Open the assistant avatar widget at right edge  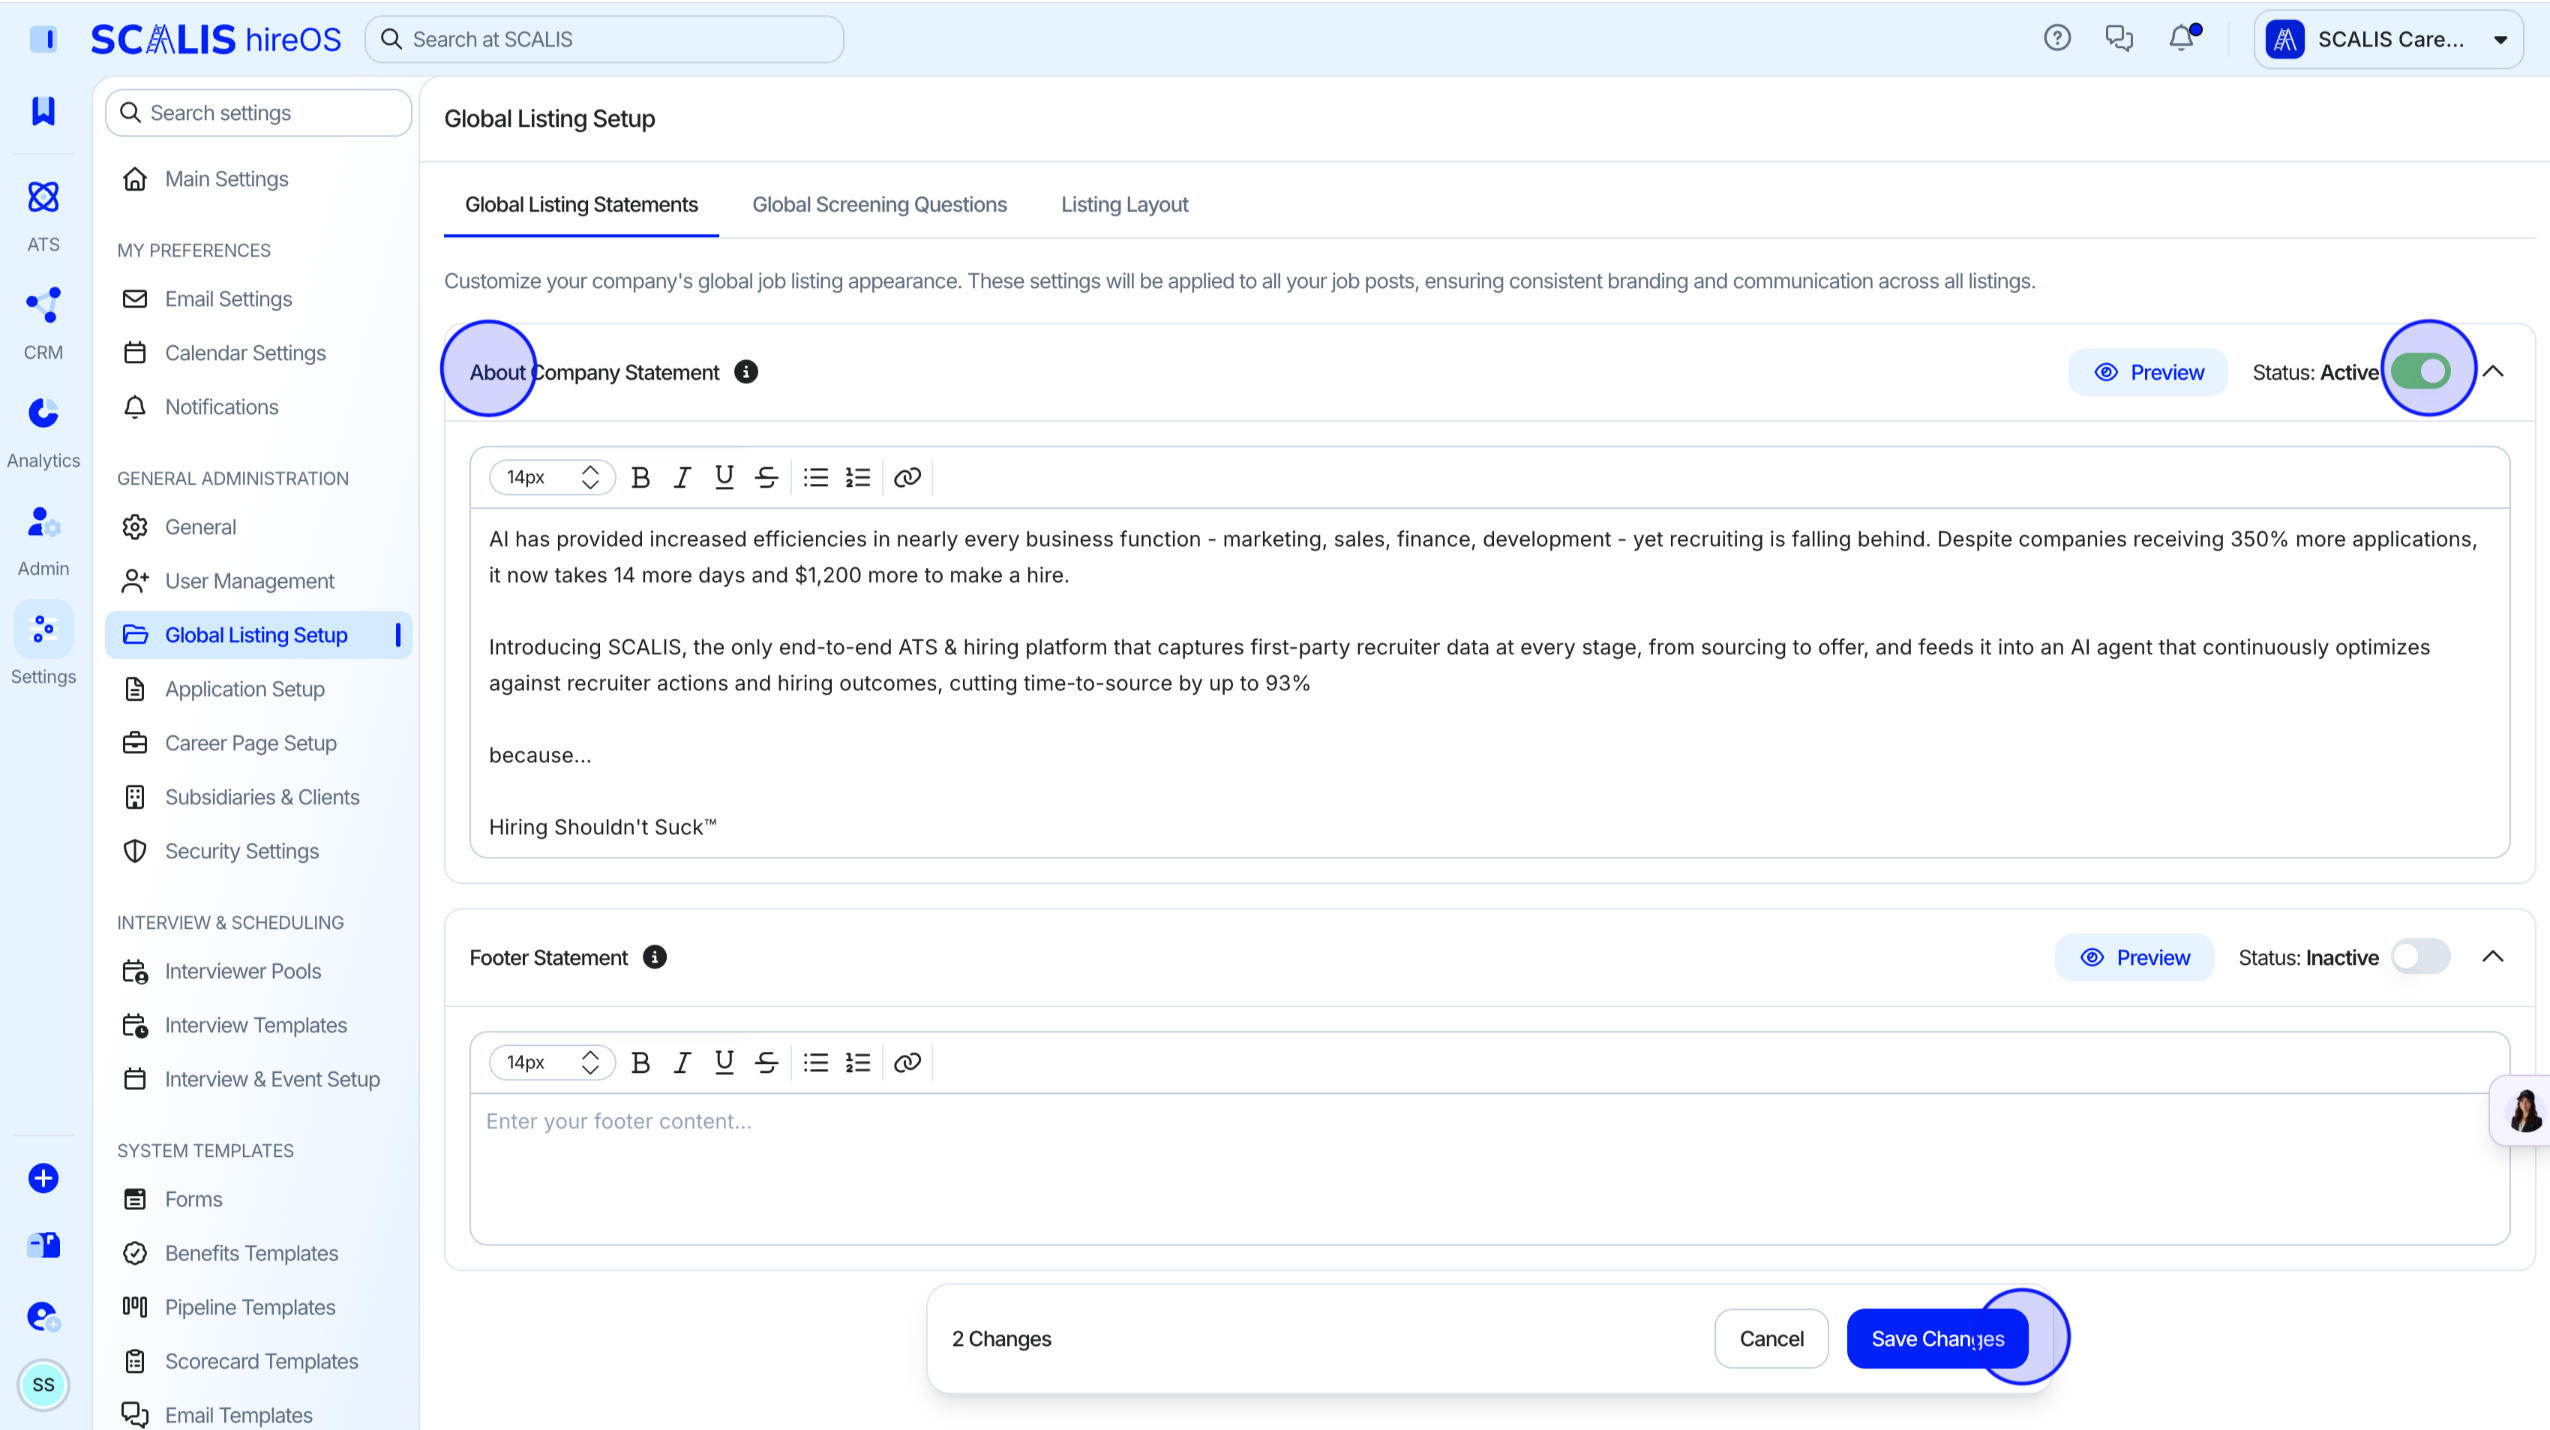[x=2524, y=1110]
